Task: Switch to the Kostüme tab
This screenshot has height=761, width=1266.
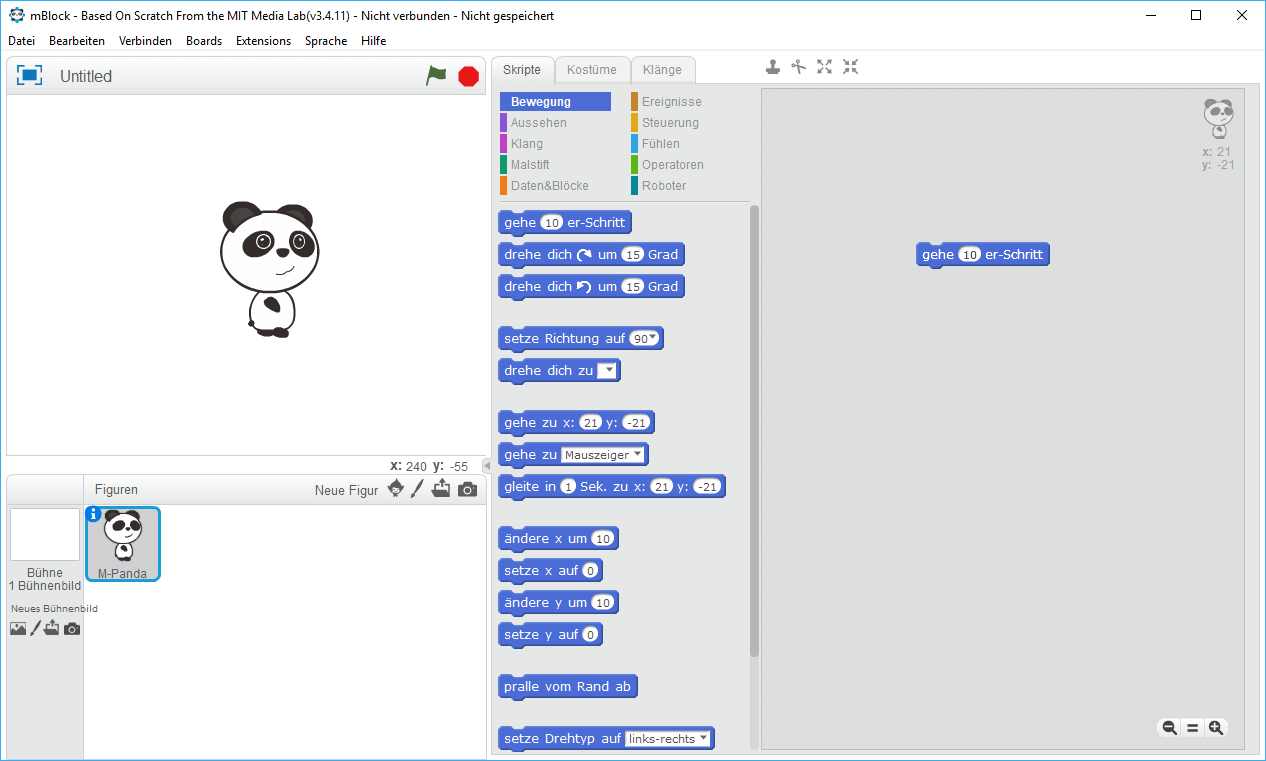Action: [x=592, y=70]
